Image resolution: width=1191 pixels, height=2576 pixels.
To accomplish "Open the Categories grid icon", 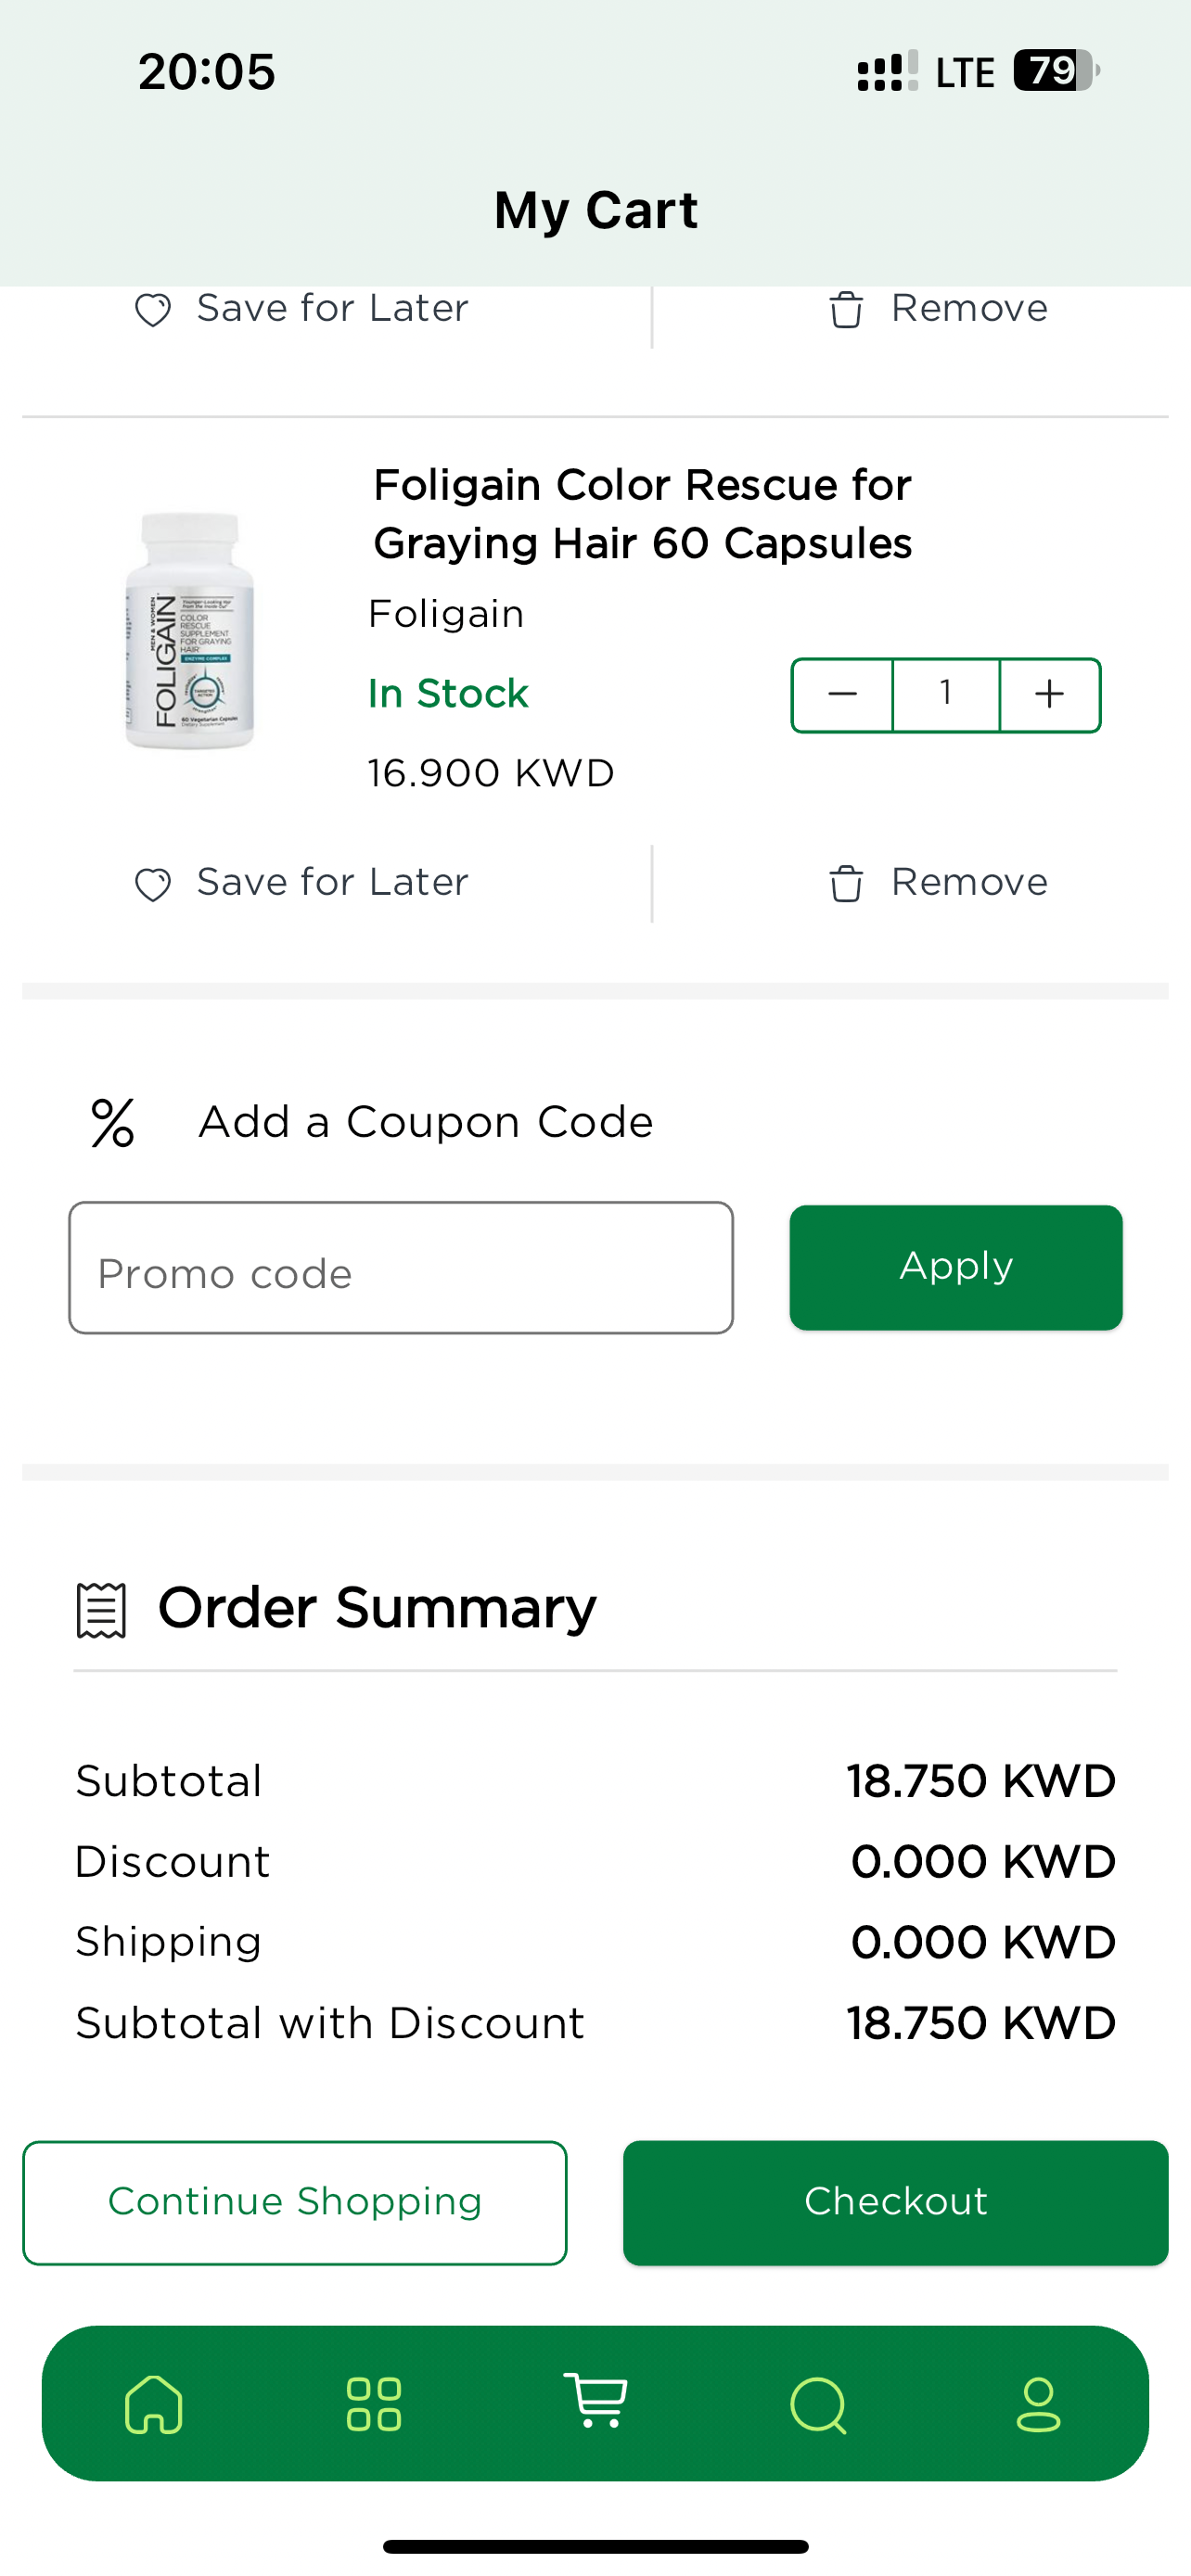I will [x=374, y=2404].
